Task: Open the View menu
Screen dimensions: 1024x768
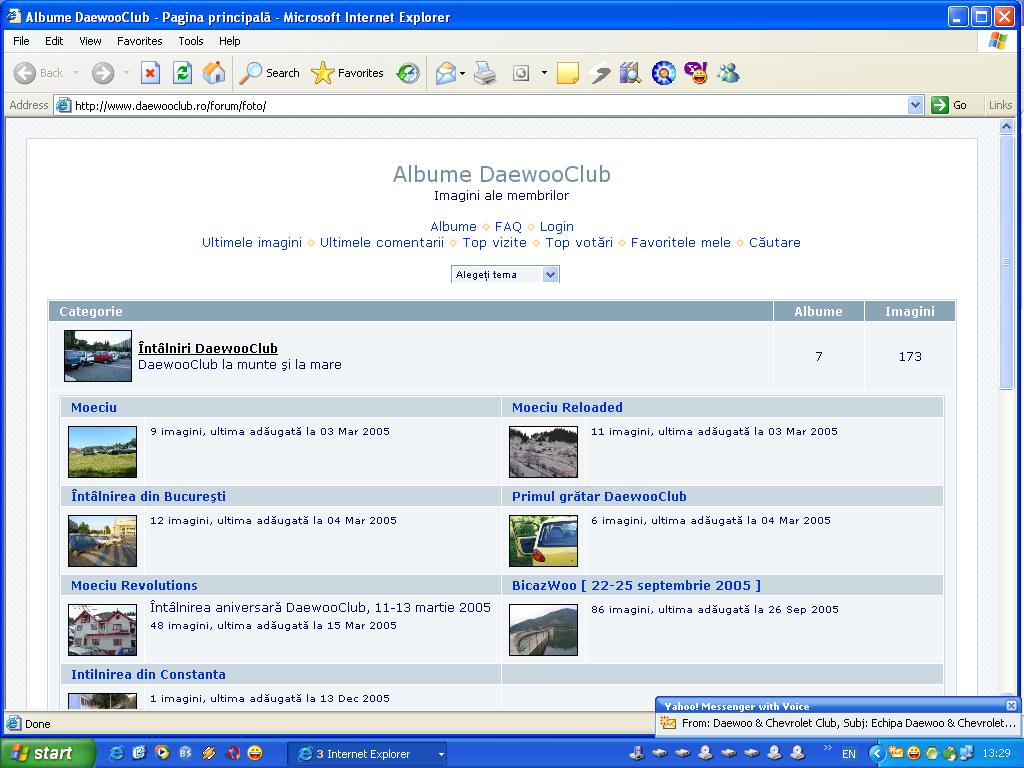Action: pyautogui.click(x=90, y=41)
